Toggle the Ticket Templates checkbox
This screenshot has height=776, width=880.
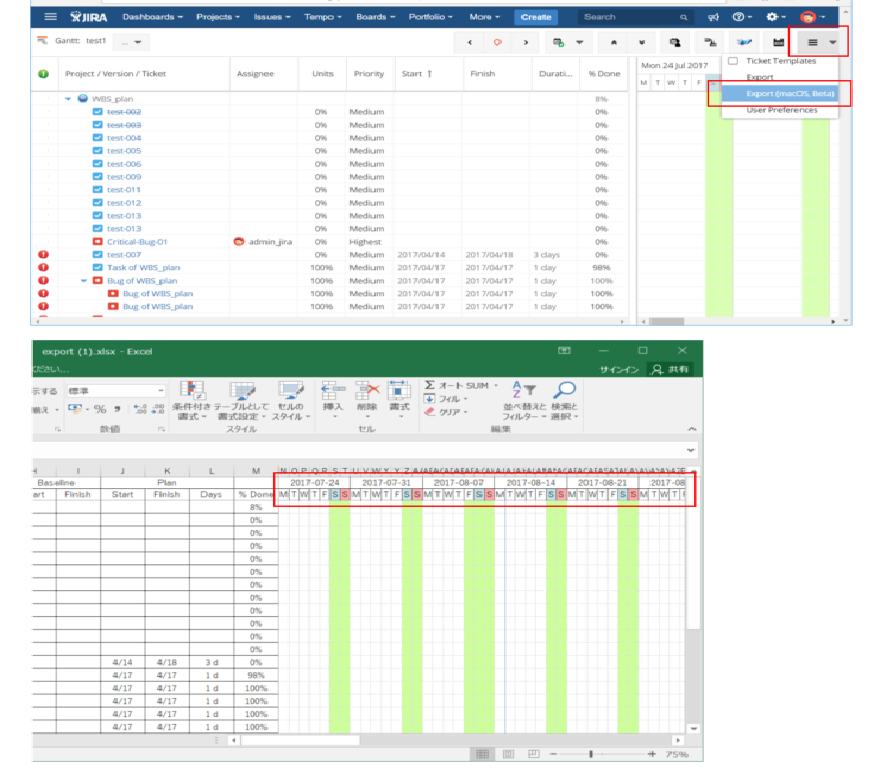click(x=733, y=61)
